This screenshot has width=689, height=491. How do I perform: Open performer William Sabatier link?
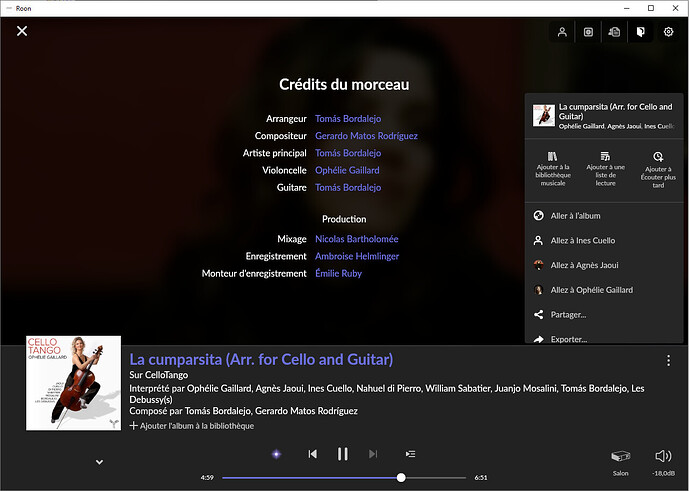(x=457, y=388)
